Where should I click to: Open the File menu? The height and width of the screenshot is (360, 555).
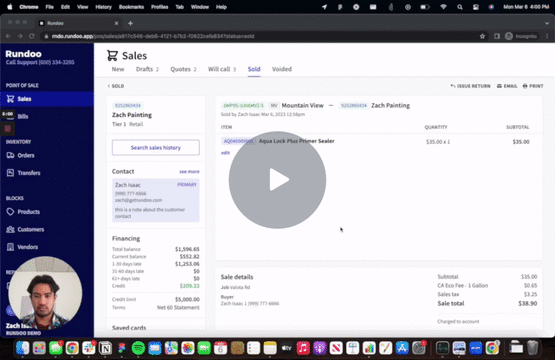pyautogui.click(x=50, y=7)
